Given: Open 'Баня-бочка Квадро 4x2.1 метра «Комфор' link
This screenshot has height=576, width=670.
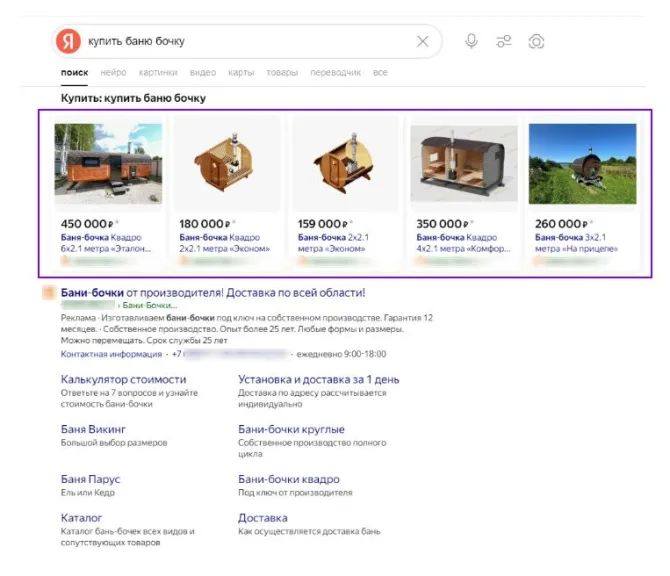Looking at the screenshot, I should tap(463, 243).
